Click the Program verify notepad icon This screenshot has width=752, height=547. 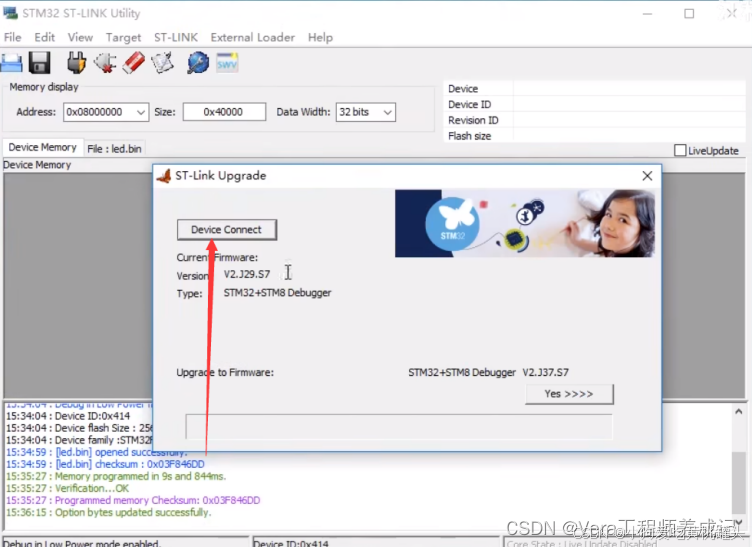pyautogui.click(x=163, y=63)
